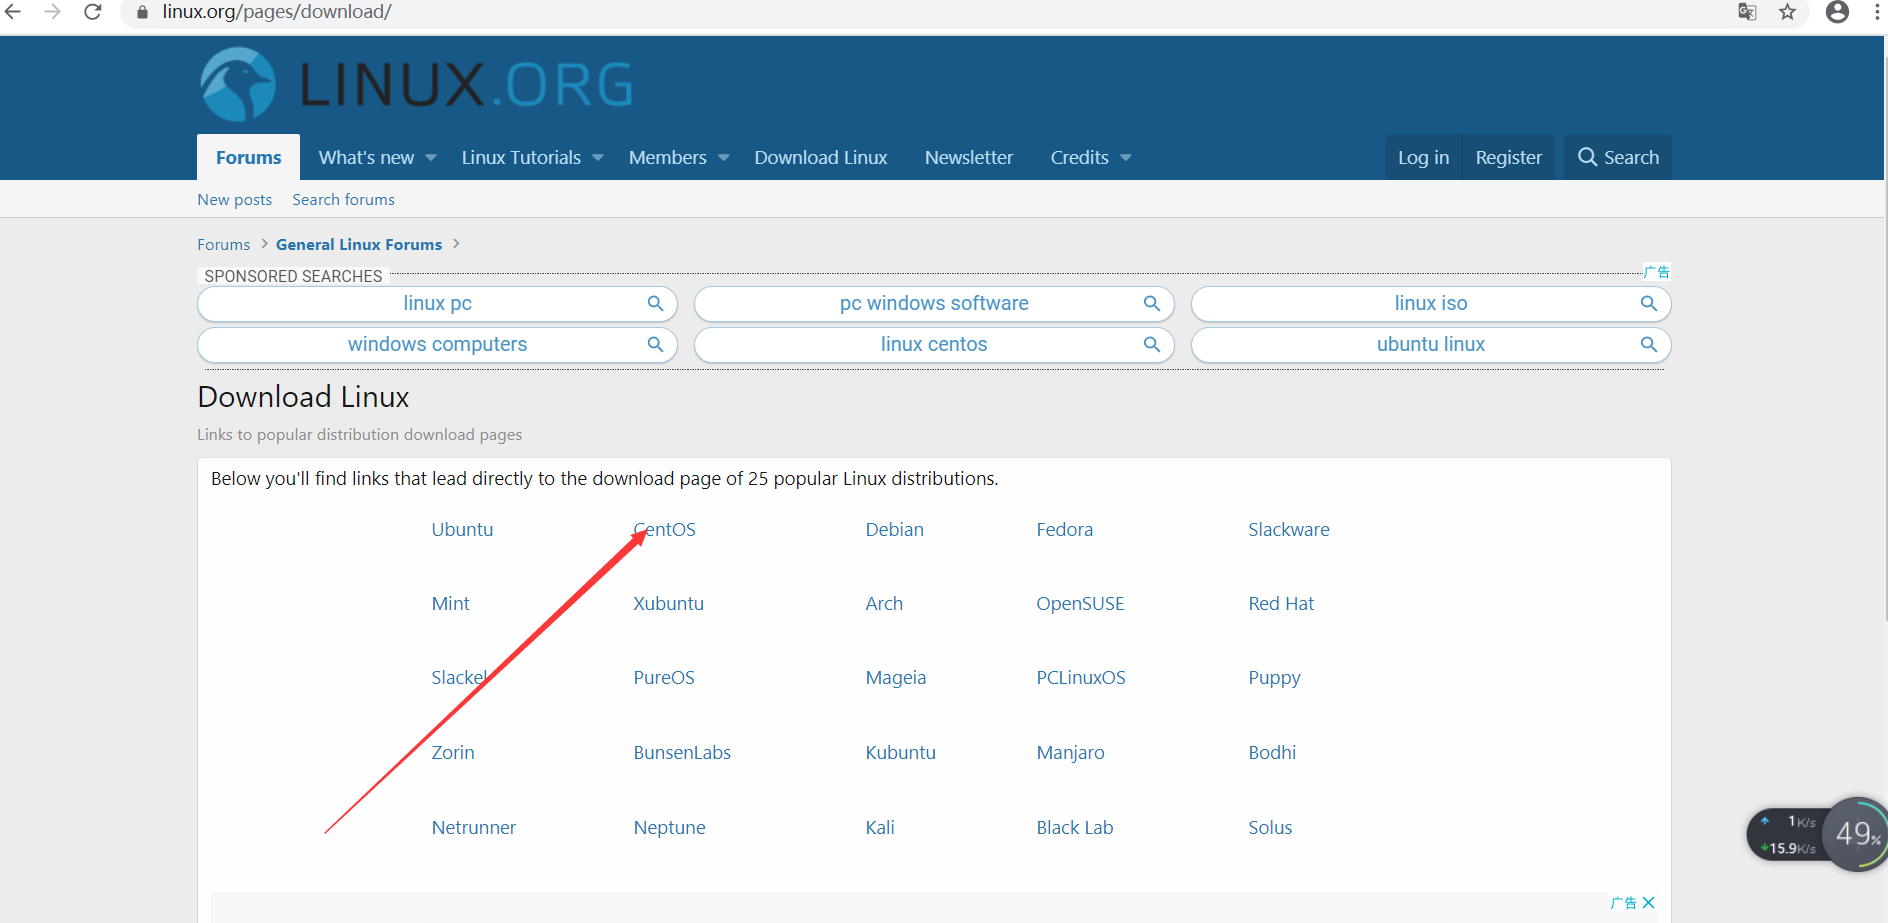The image size is (1888, 923).
Task: Click the ad info label near sponsored searches
Action: (1657, 272)
